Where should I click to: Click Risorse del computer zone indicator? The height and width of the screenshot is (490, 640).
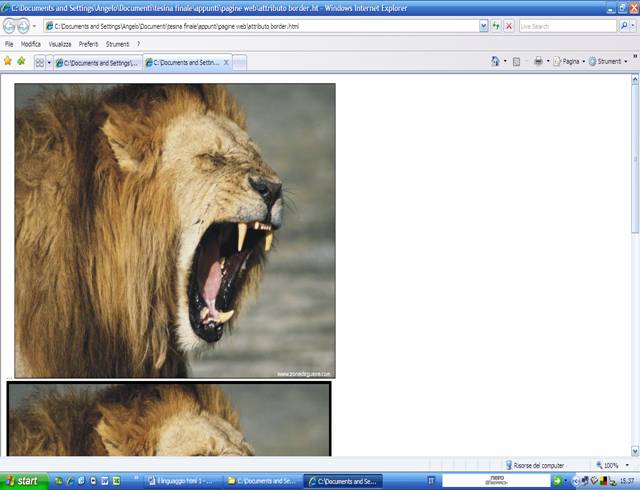[x=535, y=465]
